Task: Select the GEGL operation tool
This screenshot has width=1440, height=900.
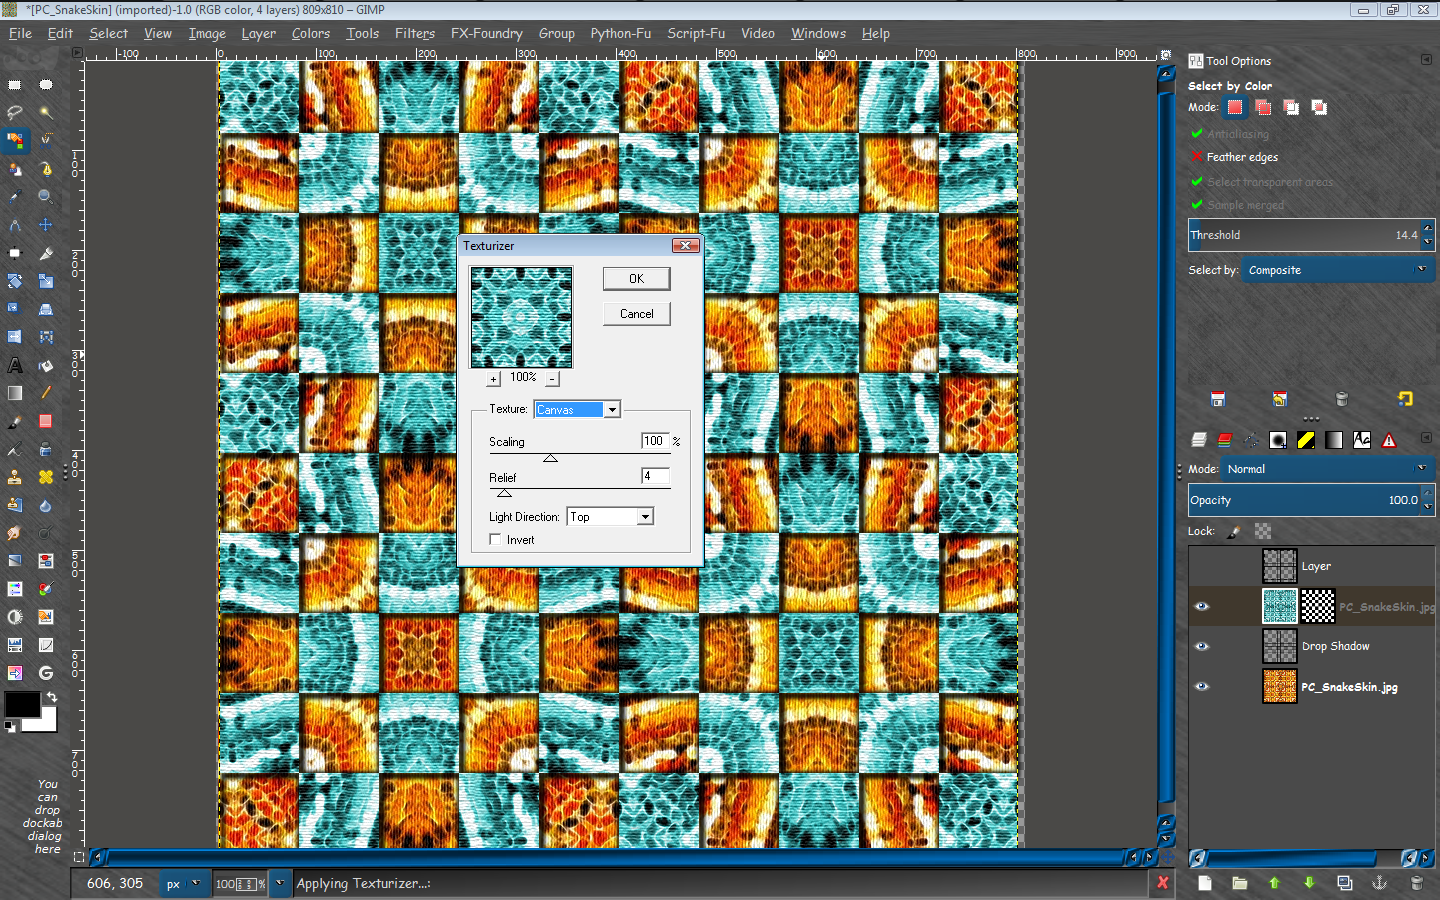Action: point(46,673)
